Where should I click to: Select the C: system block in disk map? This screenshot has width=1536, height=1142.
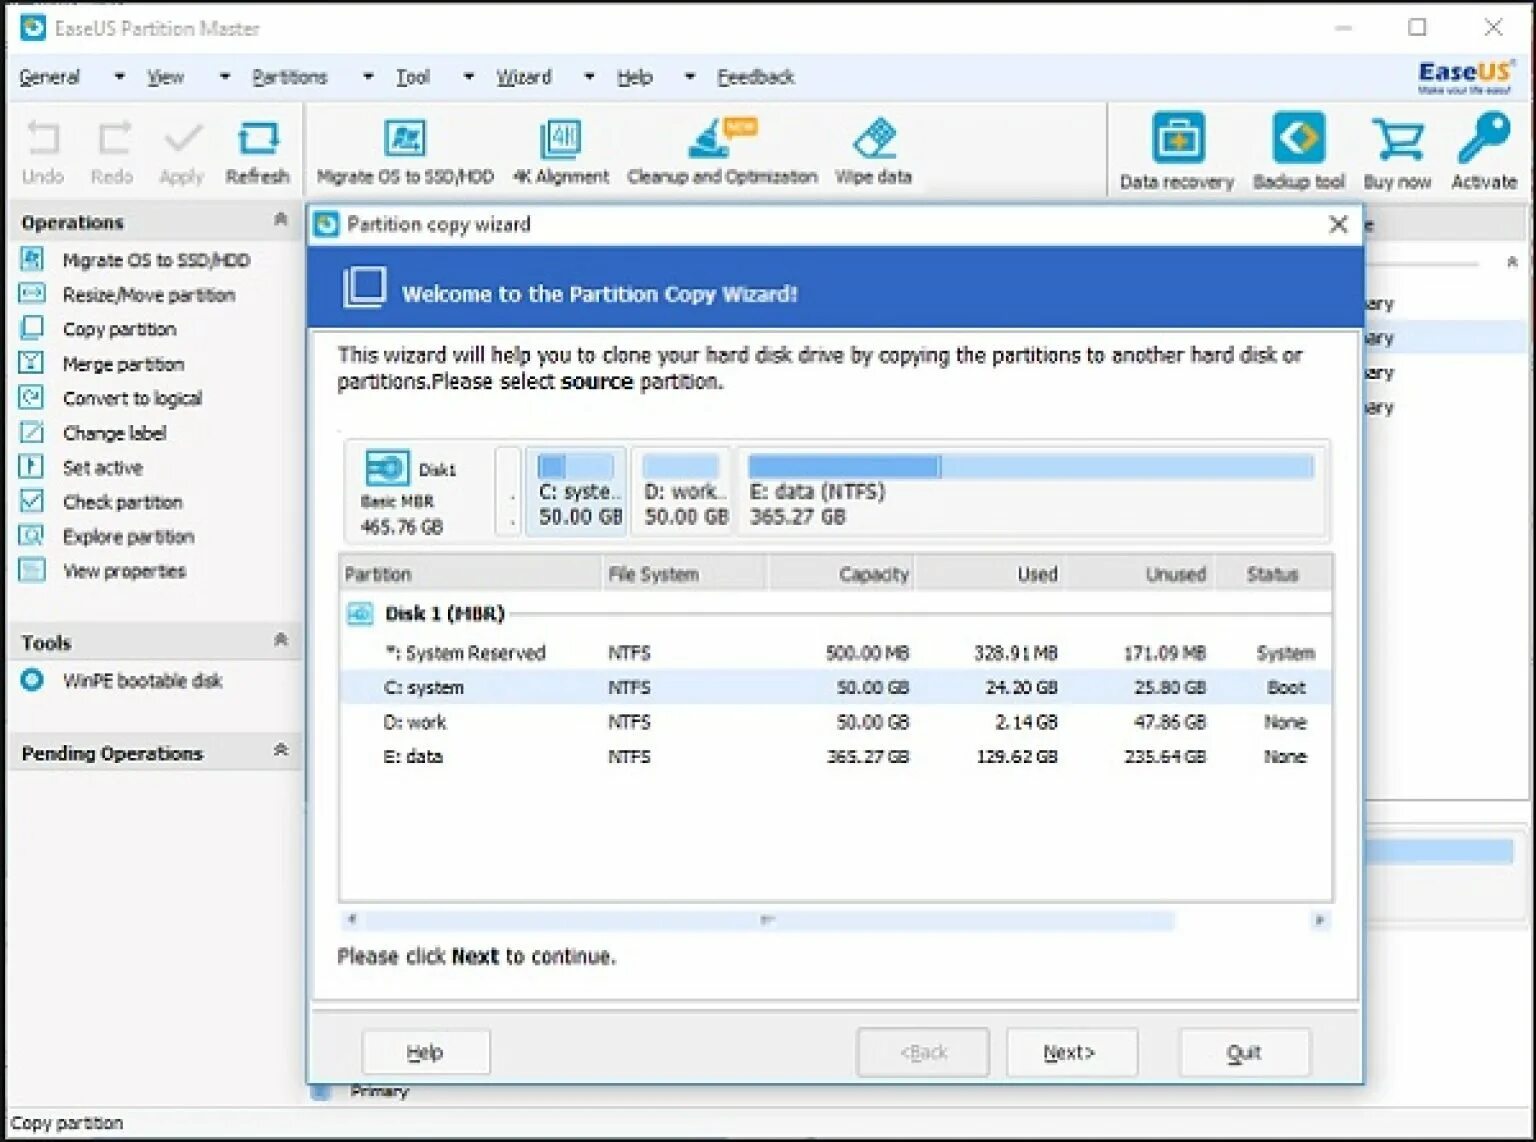[x=576, y=492]
